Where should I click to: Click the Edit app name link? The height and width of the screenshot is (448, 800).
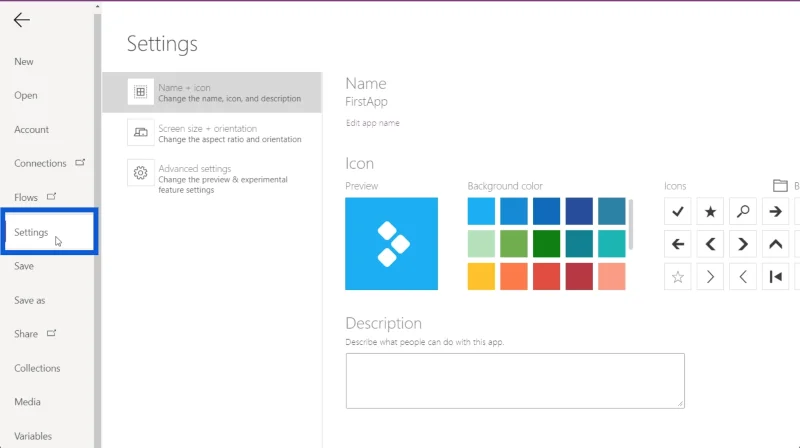372,123
